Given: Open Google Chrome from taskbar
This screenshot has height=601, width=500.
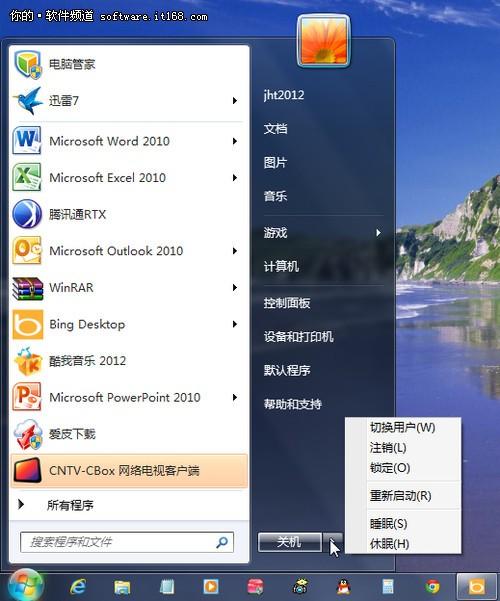Looking at the screenshot, I should (433, 586).
